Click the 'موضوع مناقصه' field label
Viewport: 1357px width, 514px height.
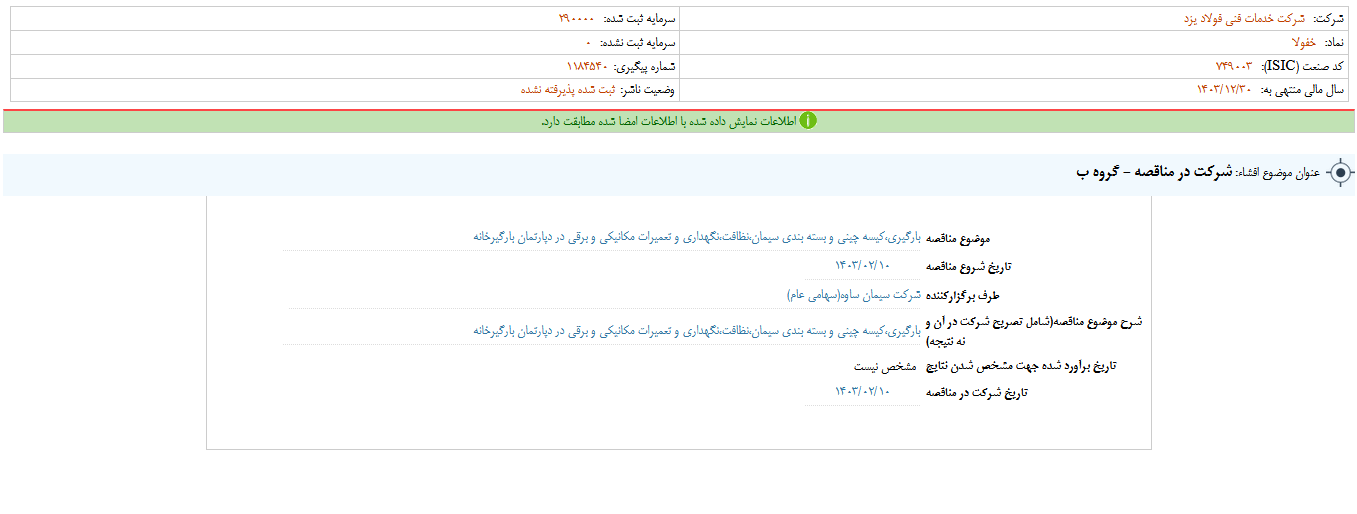click(959, 239)
